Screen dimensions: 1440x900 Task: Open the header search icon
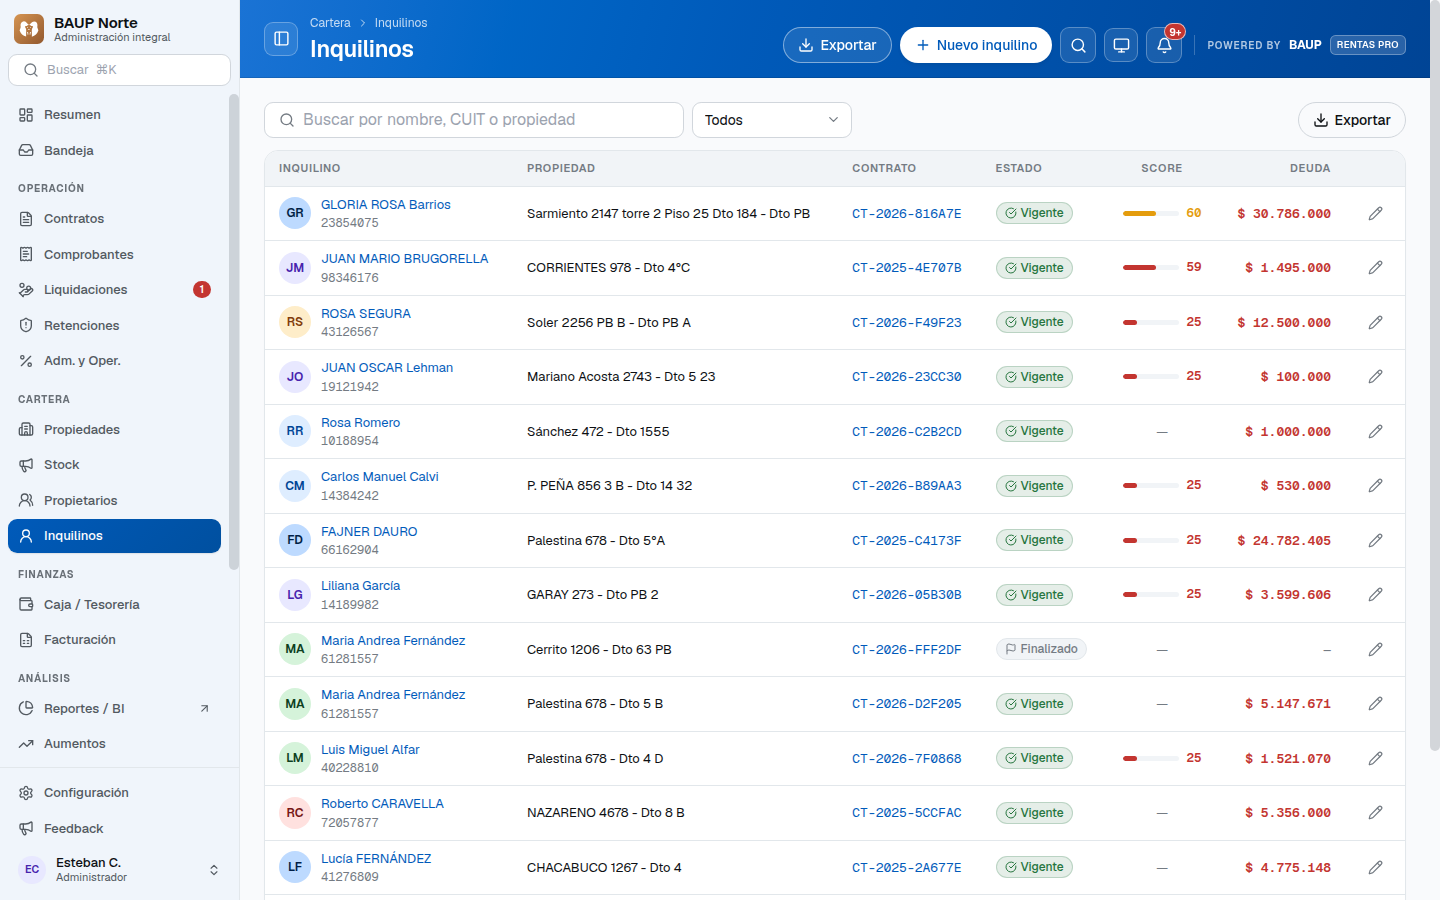pos(1078,45)
